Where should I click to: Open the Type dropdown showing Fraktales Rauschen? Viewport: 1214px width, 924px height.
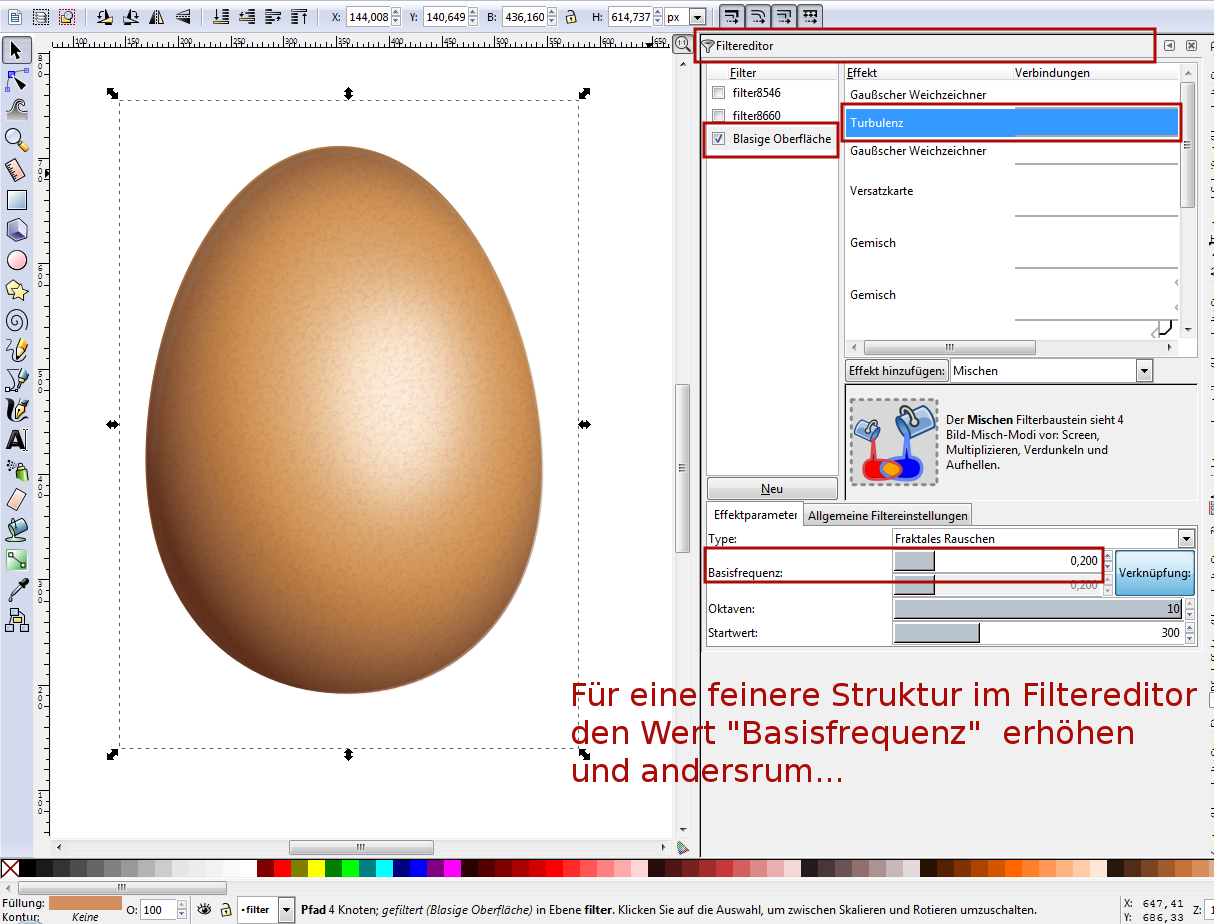point(1186,539)
